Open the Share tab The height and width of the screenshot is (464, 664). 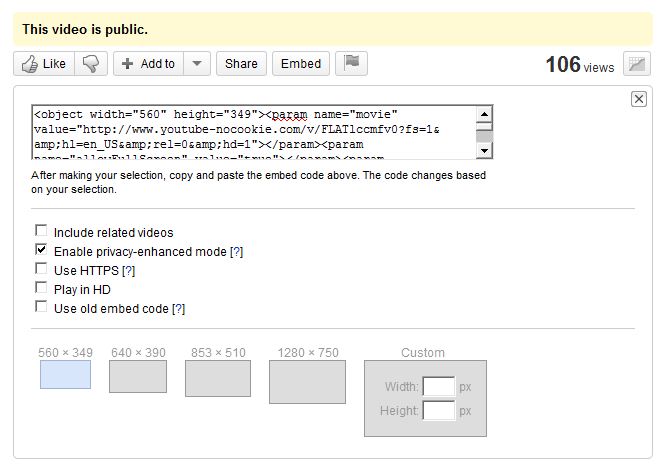[241, 63]
